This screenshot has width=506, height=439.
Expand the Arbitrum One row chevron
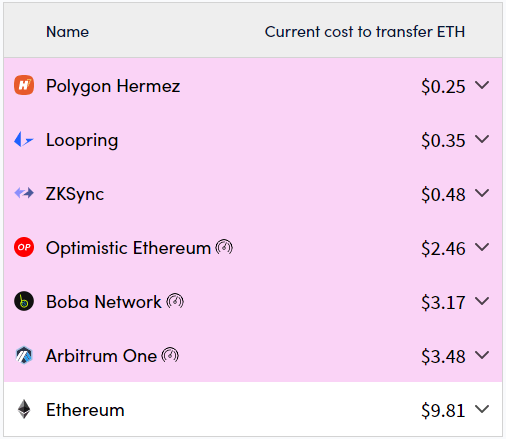click(482, 355)
